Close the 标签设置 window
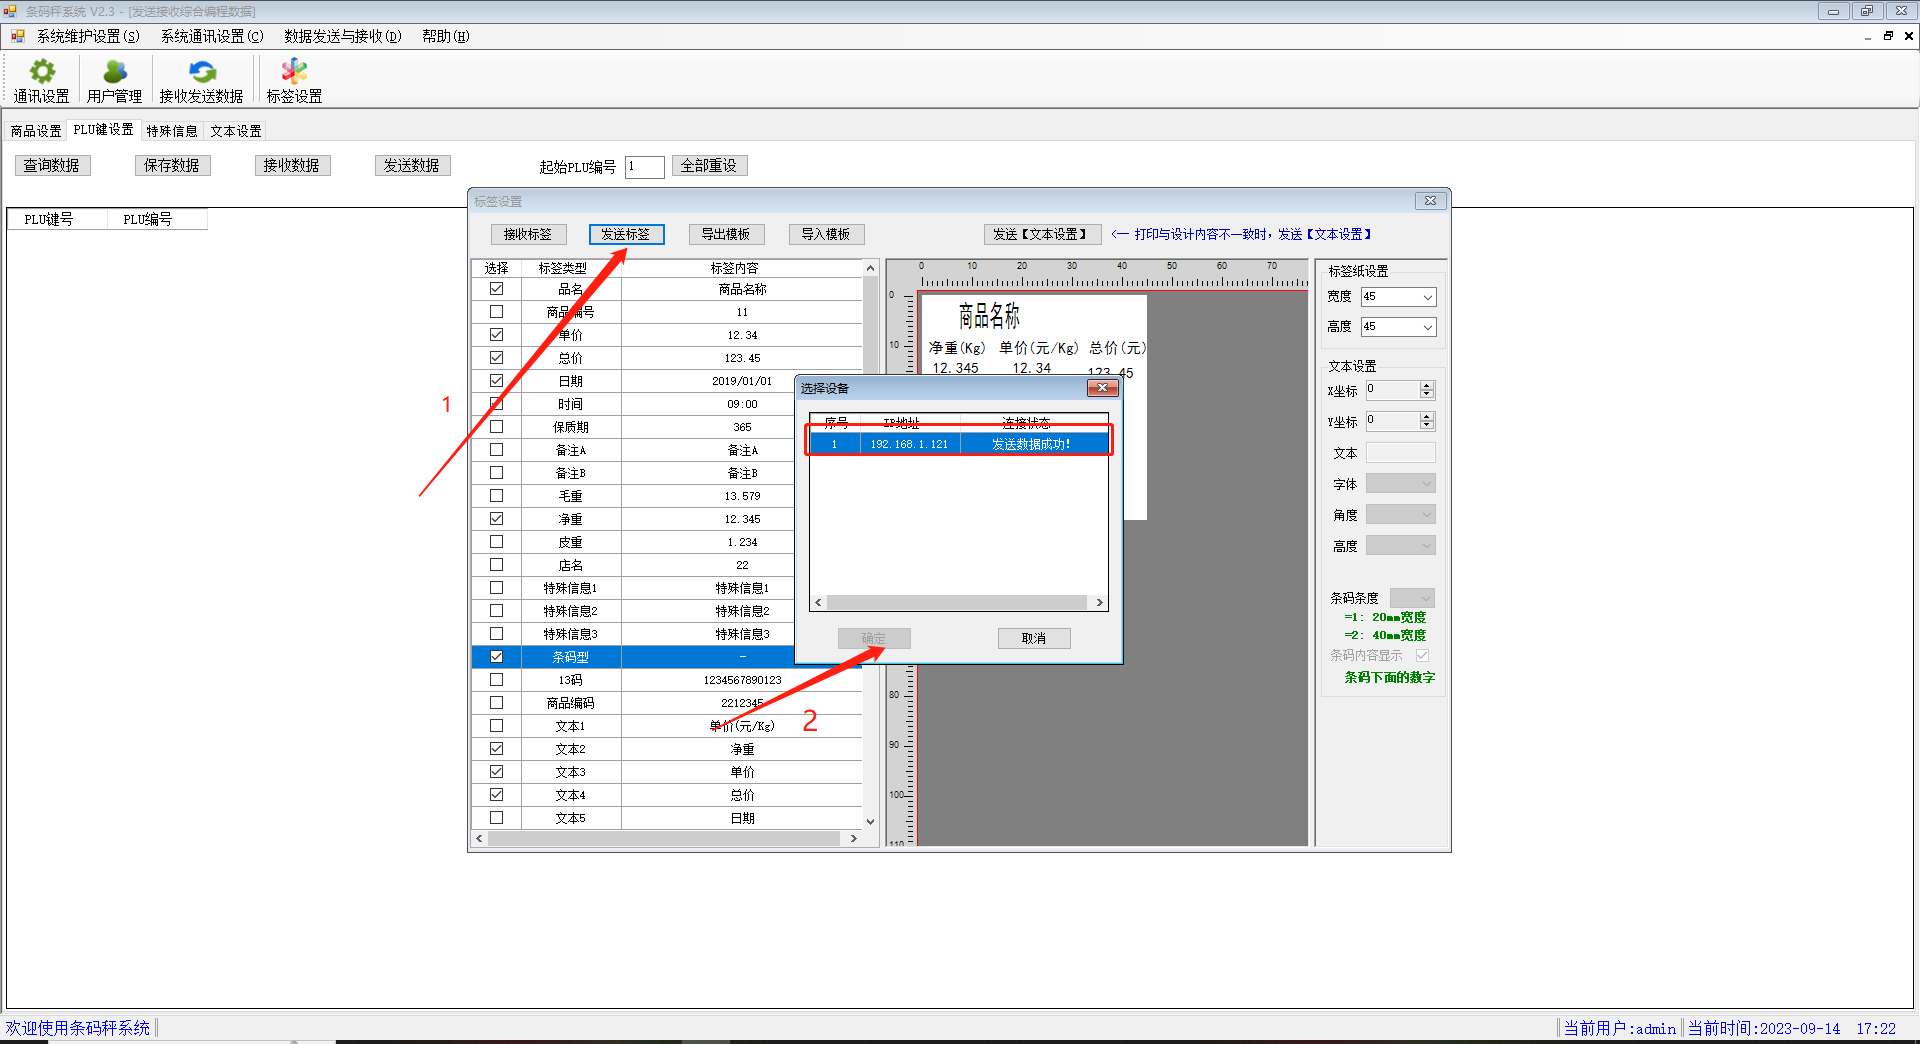Screen dimensions: 1920x1044 [x=1430, y=201]
